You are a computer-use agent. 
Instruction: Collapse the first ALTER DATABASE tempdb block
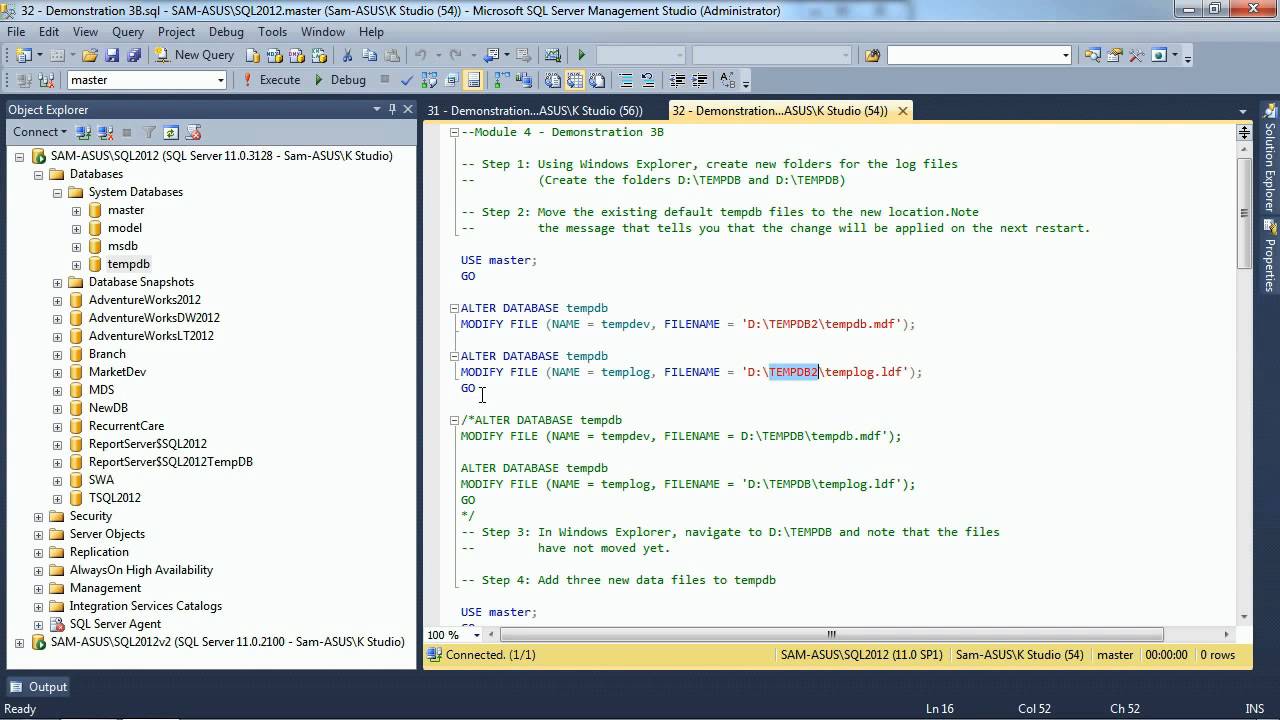[454, 308]
